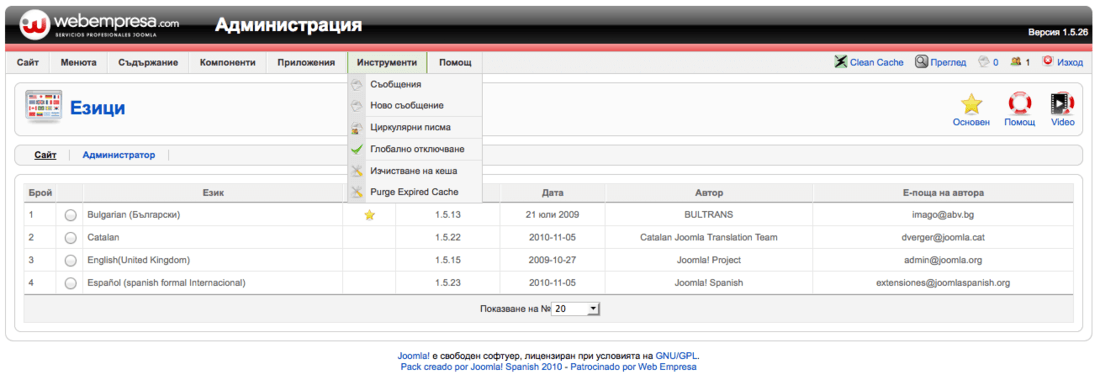The image size is (1100, 380).
Task: Click the default star in Bulgarian row
Action: pyautogui.click(x=370, y=215)
